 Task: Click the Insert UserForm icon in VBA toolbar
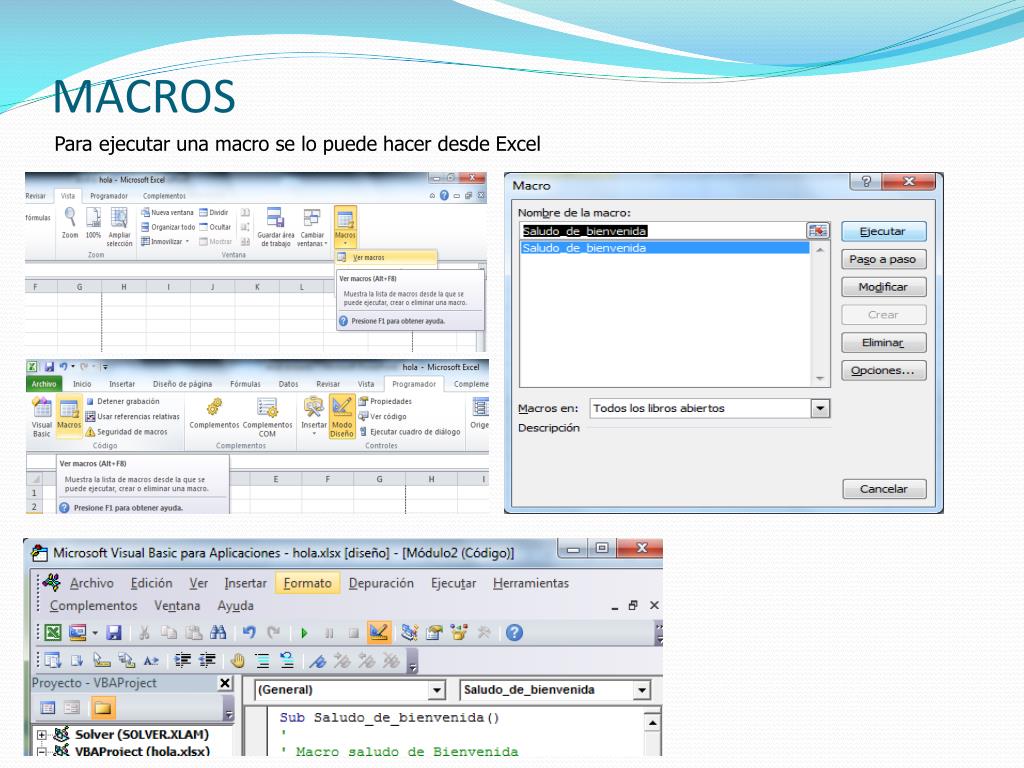coord(78,632)
